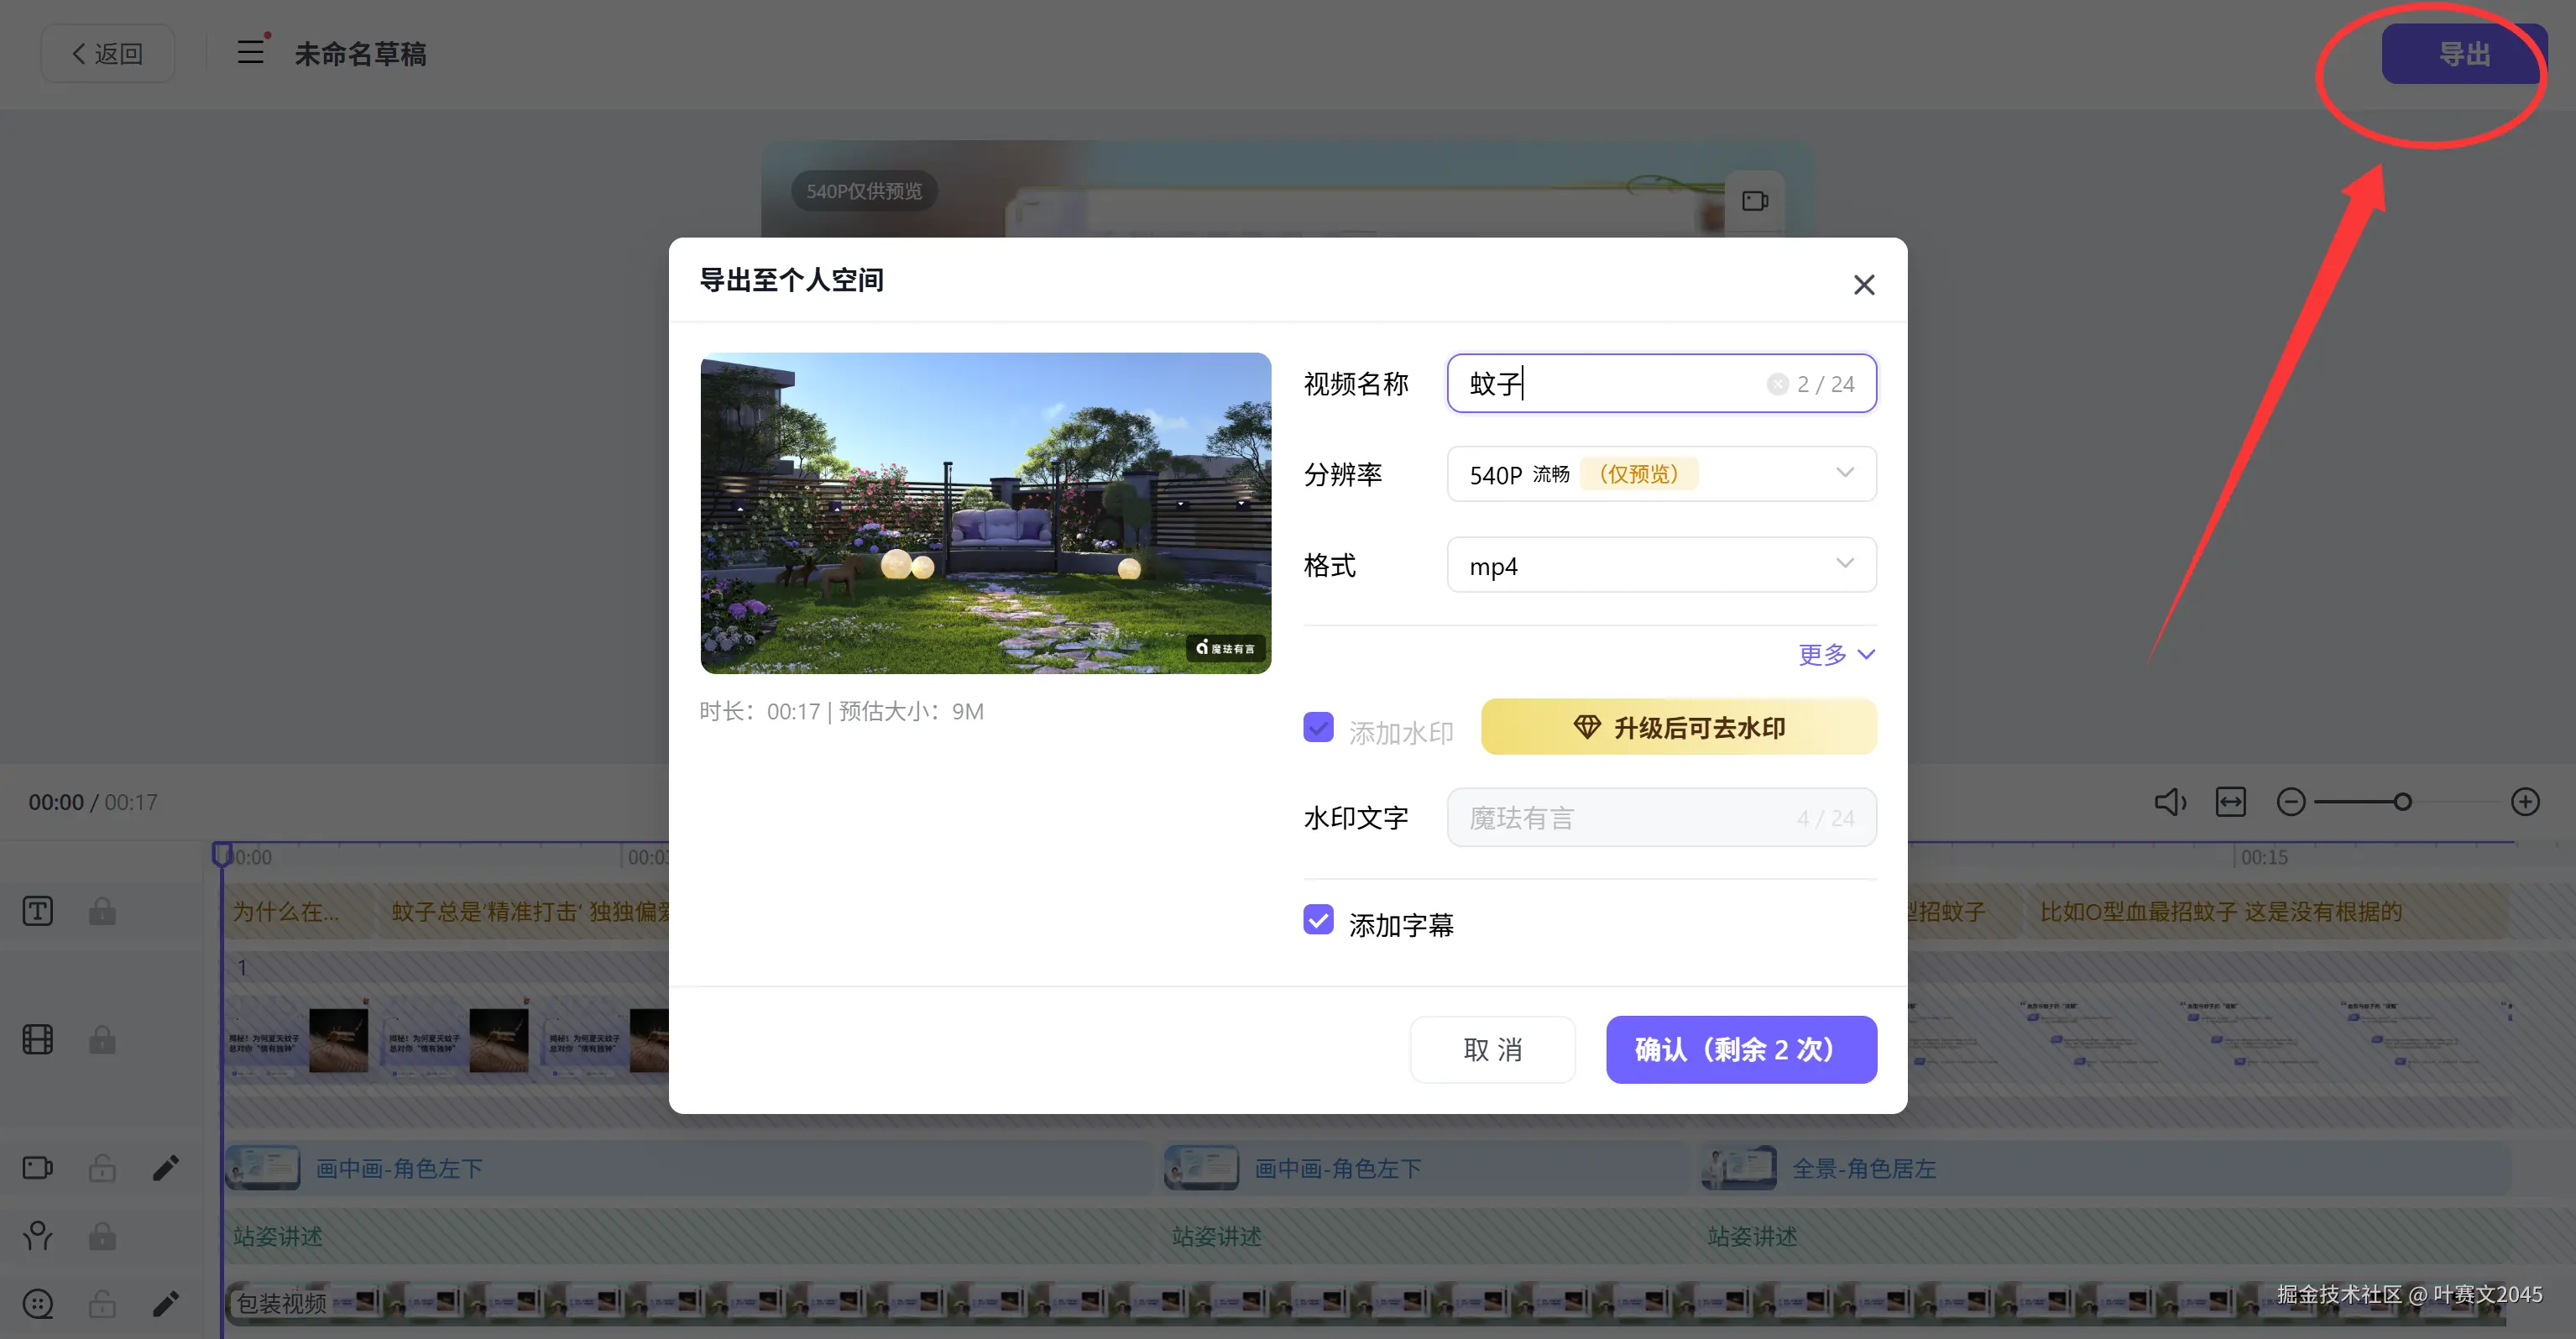
Task: Click the 返回 back button
Action: tap(108, 53)
